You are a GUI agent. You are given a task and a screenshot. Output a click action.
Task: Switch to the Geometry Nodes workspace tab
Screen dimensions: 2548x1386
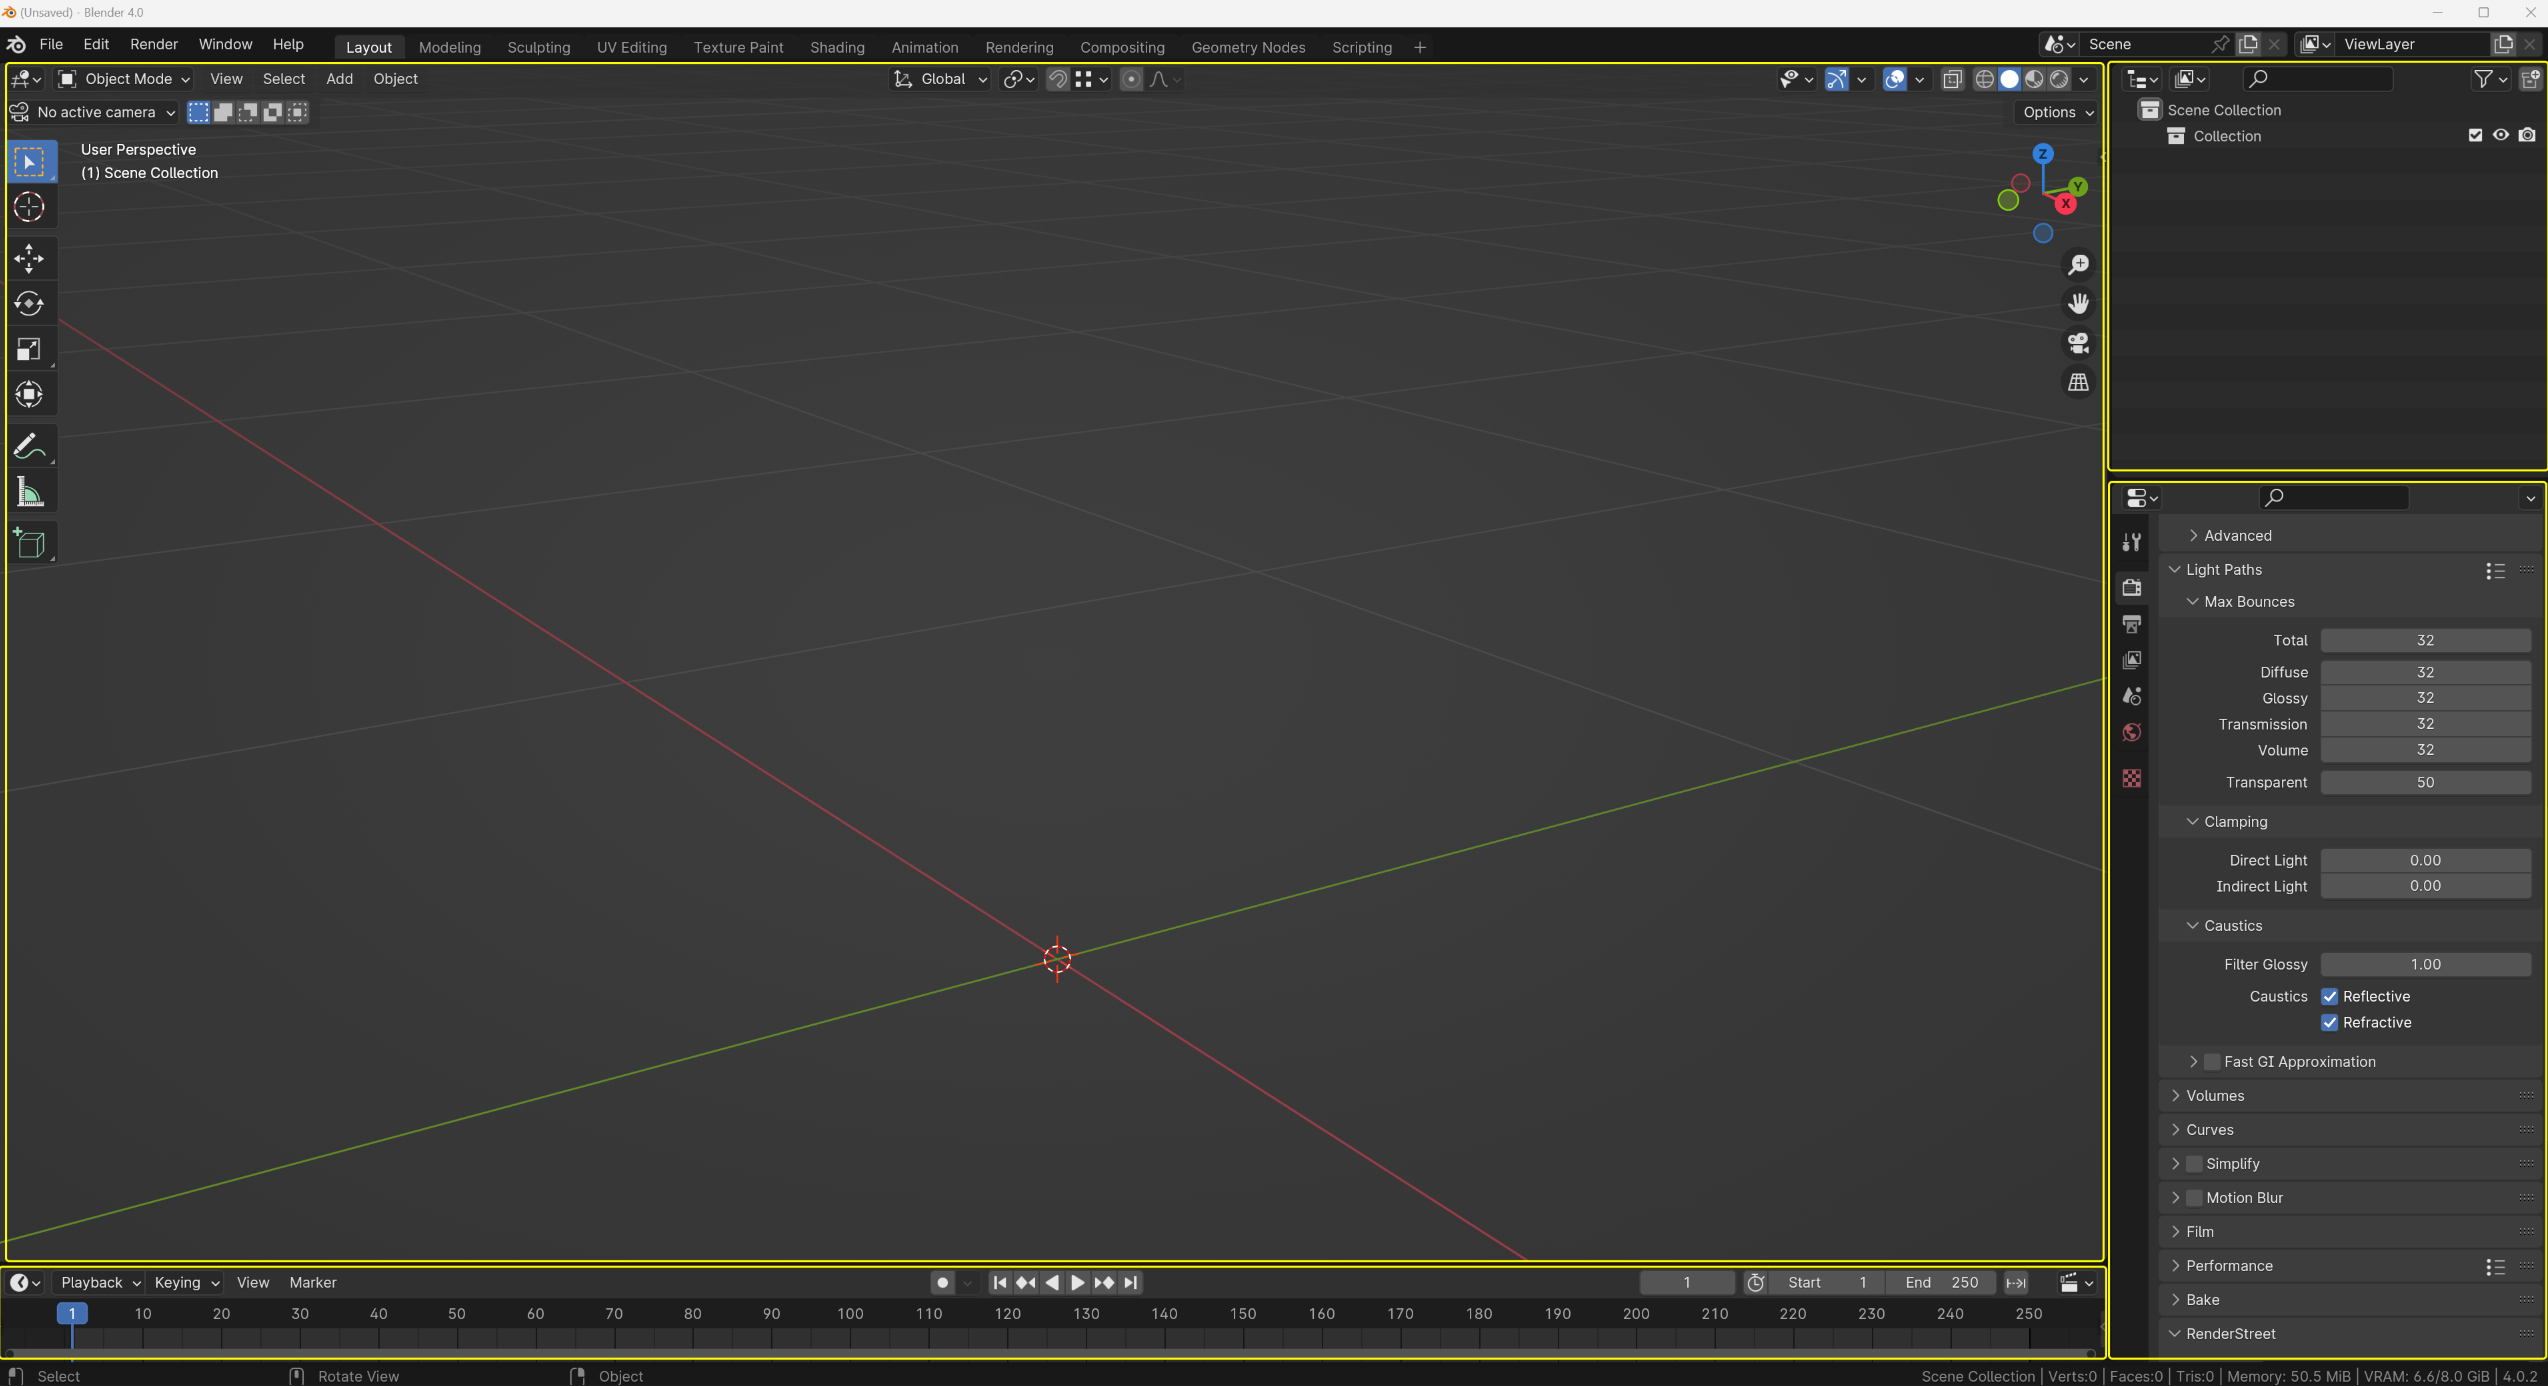(1248, 47)
